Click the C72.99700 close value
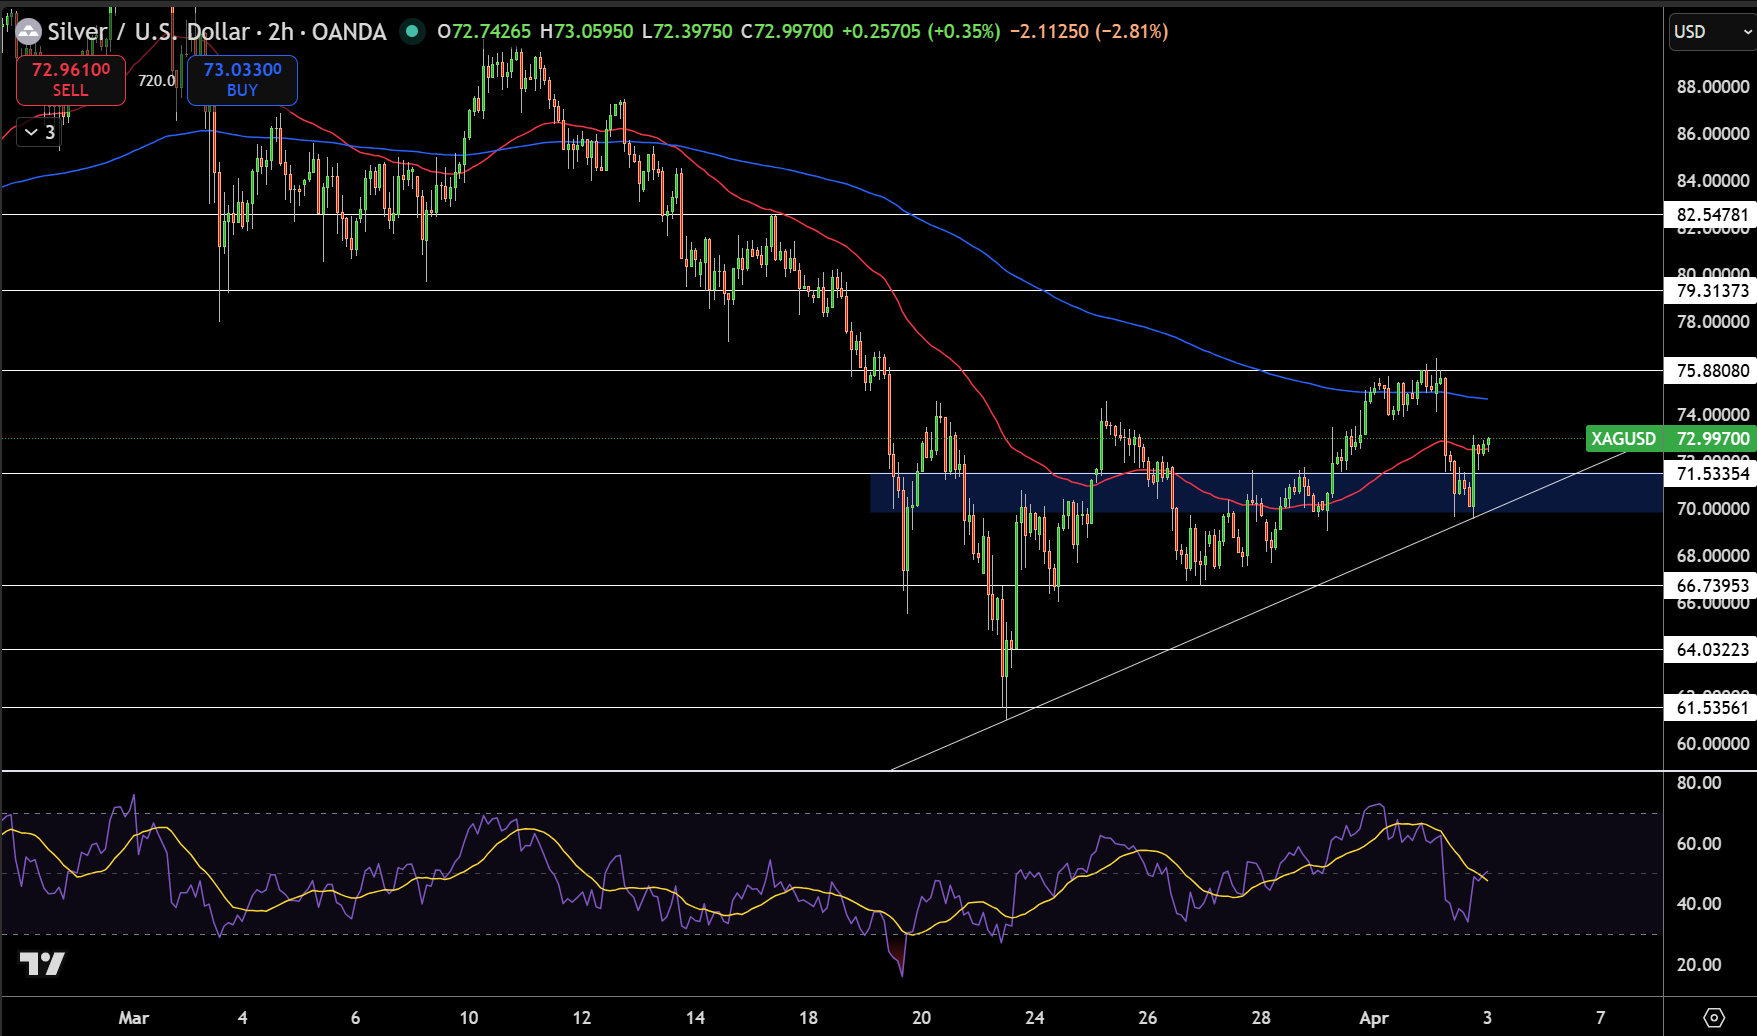The width and height of the screenshot is (1757, 1036). (x=787, y=31)
